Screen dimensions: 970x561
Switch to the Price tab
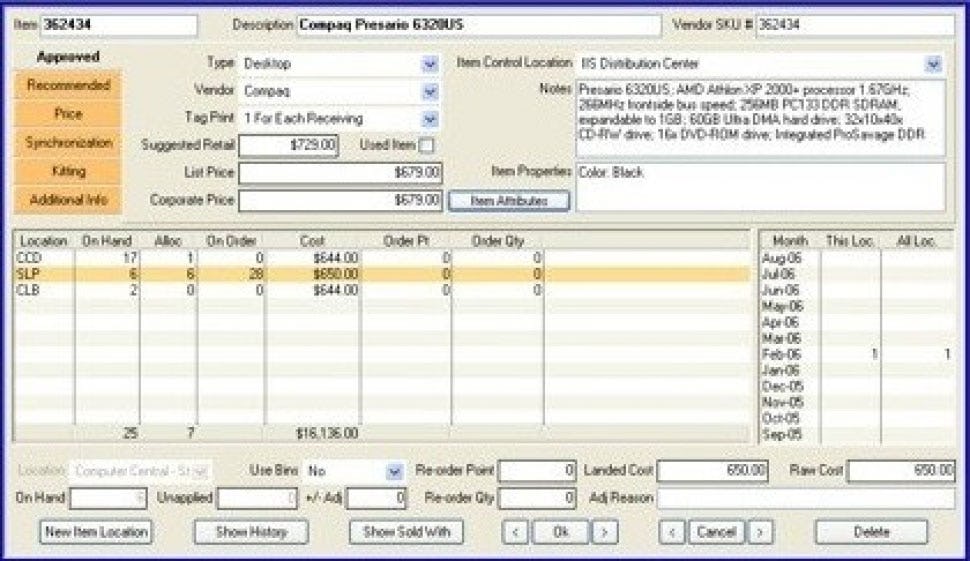point(68,114)
